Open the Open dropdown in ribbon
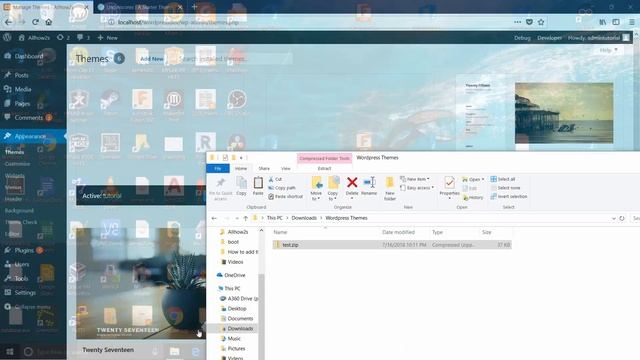 click(x=473, y=179)
